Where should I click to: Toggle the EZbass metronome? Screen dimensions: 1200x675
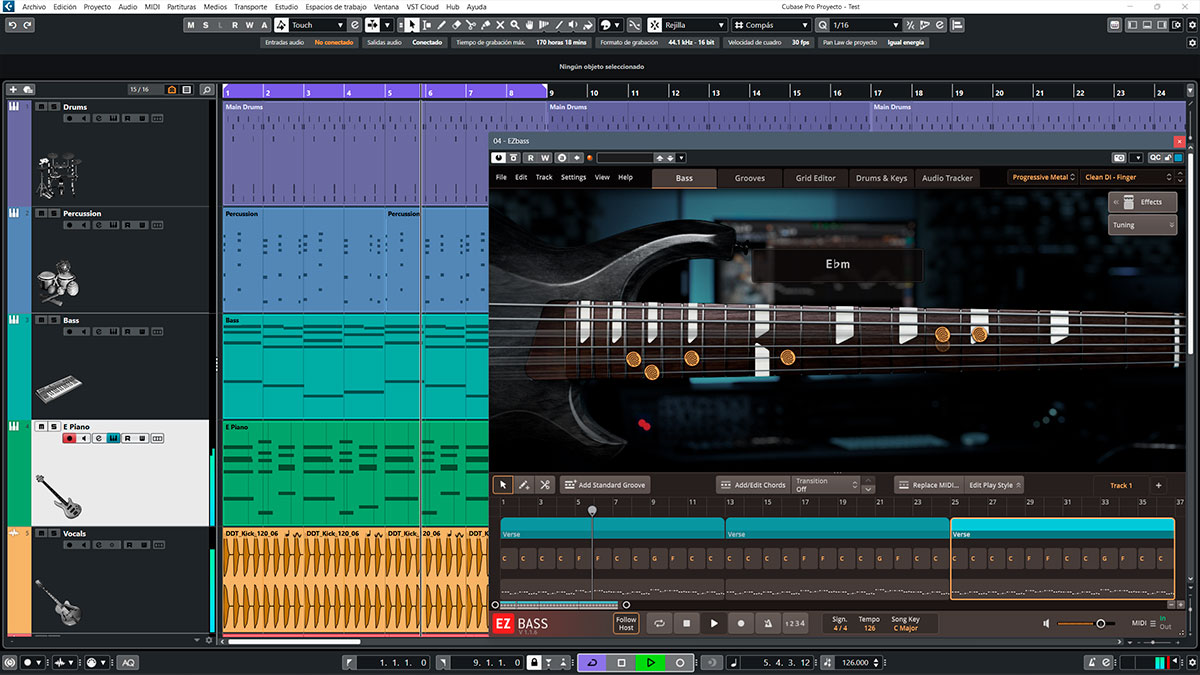767,623
